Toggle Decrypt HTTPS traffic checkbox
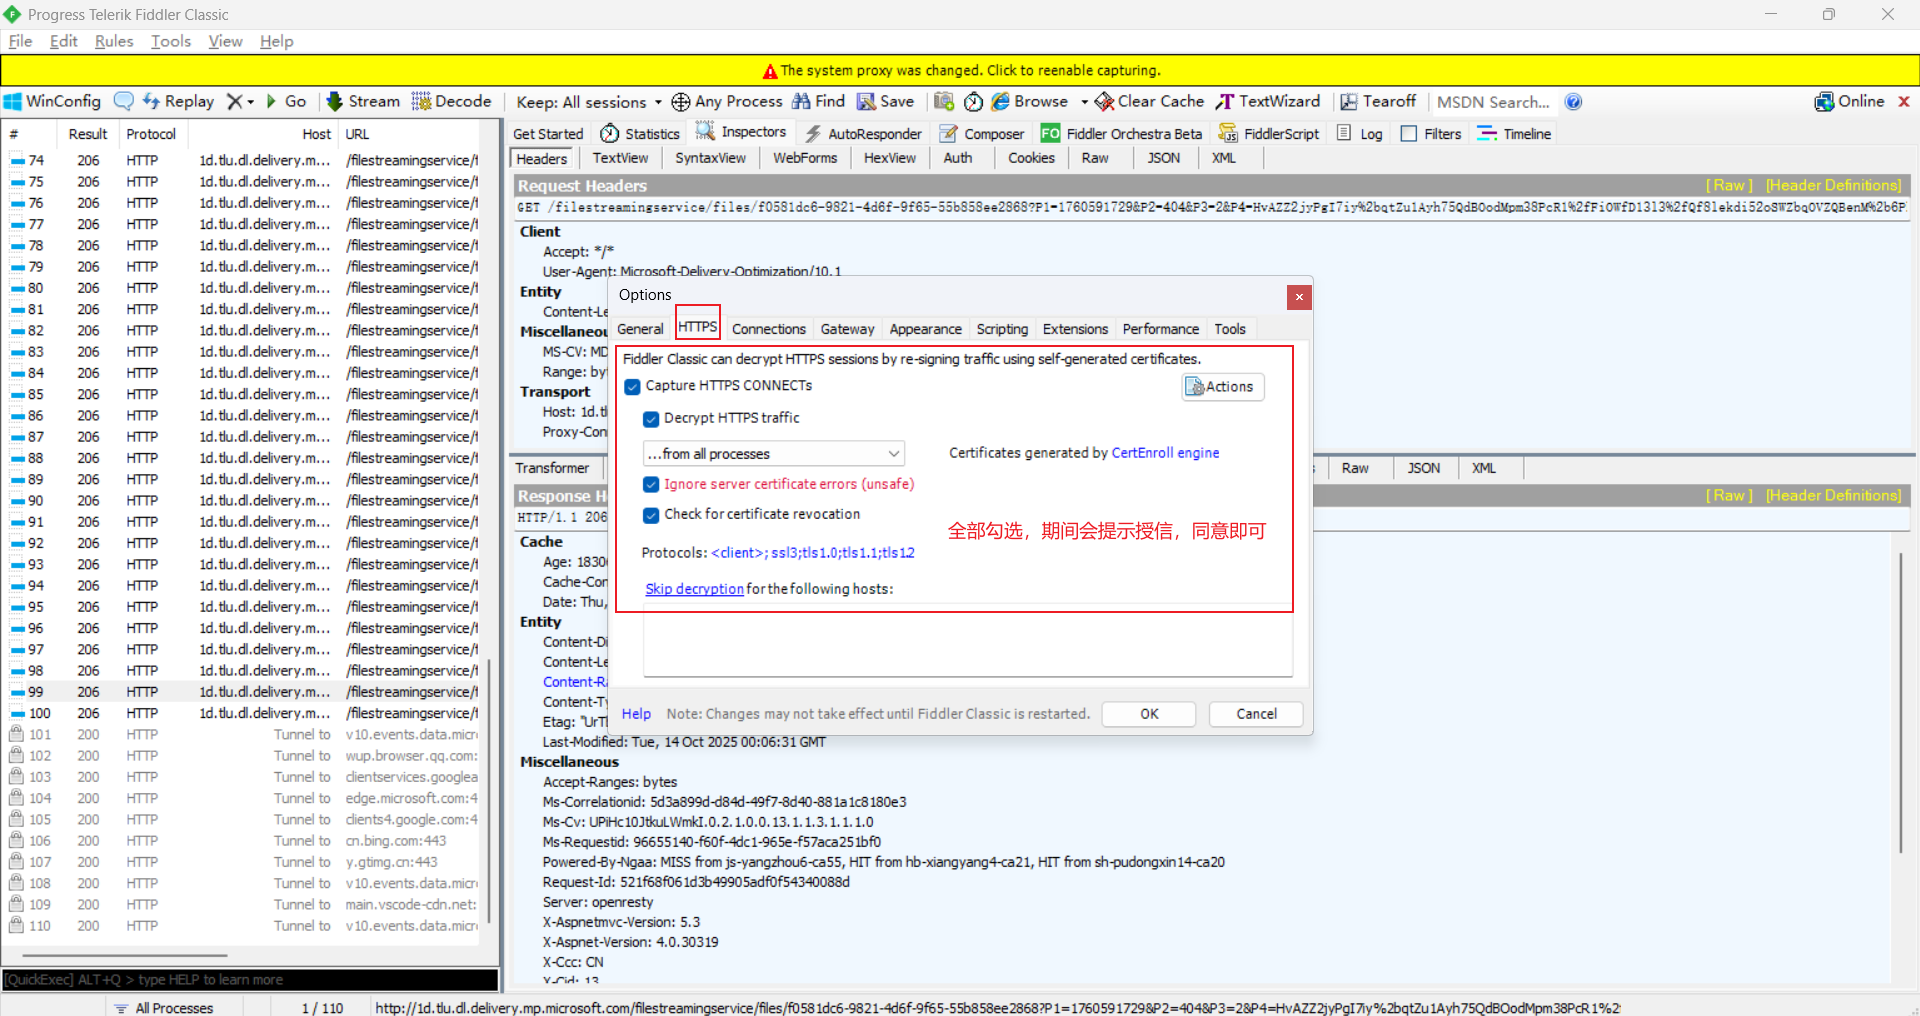The width and height of the screenshot is (1920, 1016). click(x=651, y=419)
